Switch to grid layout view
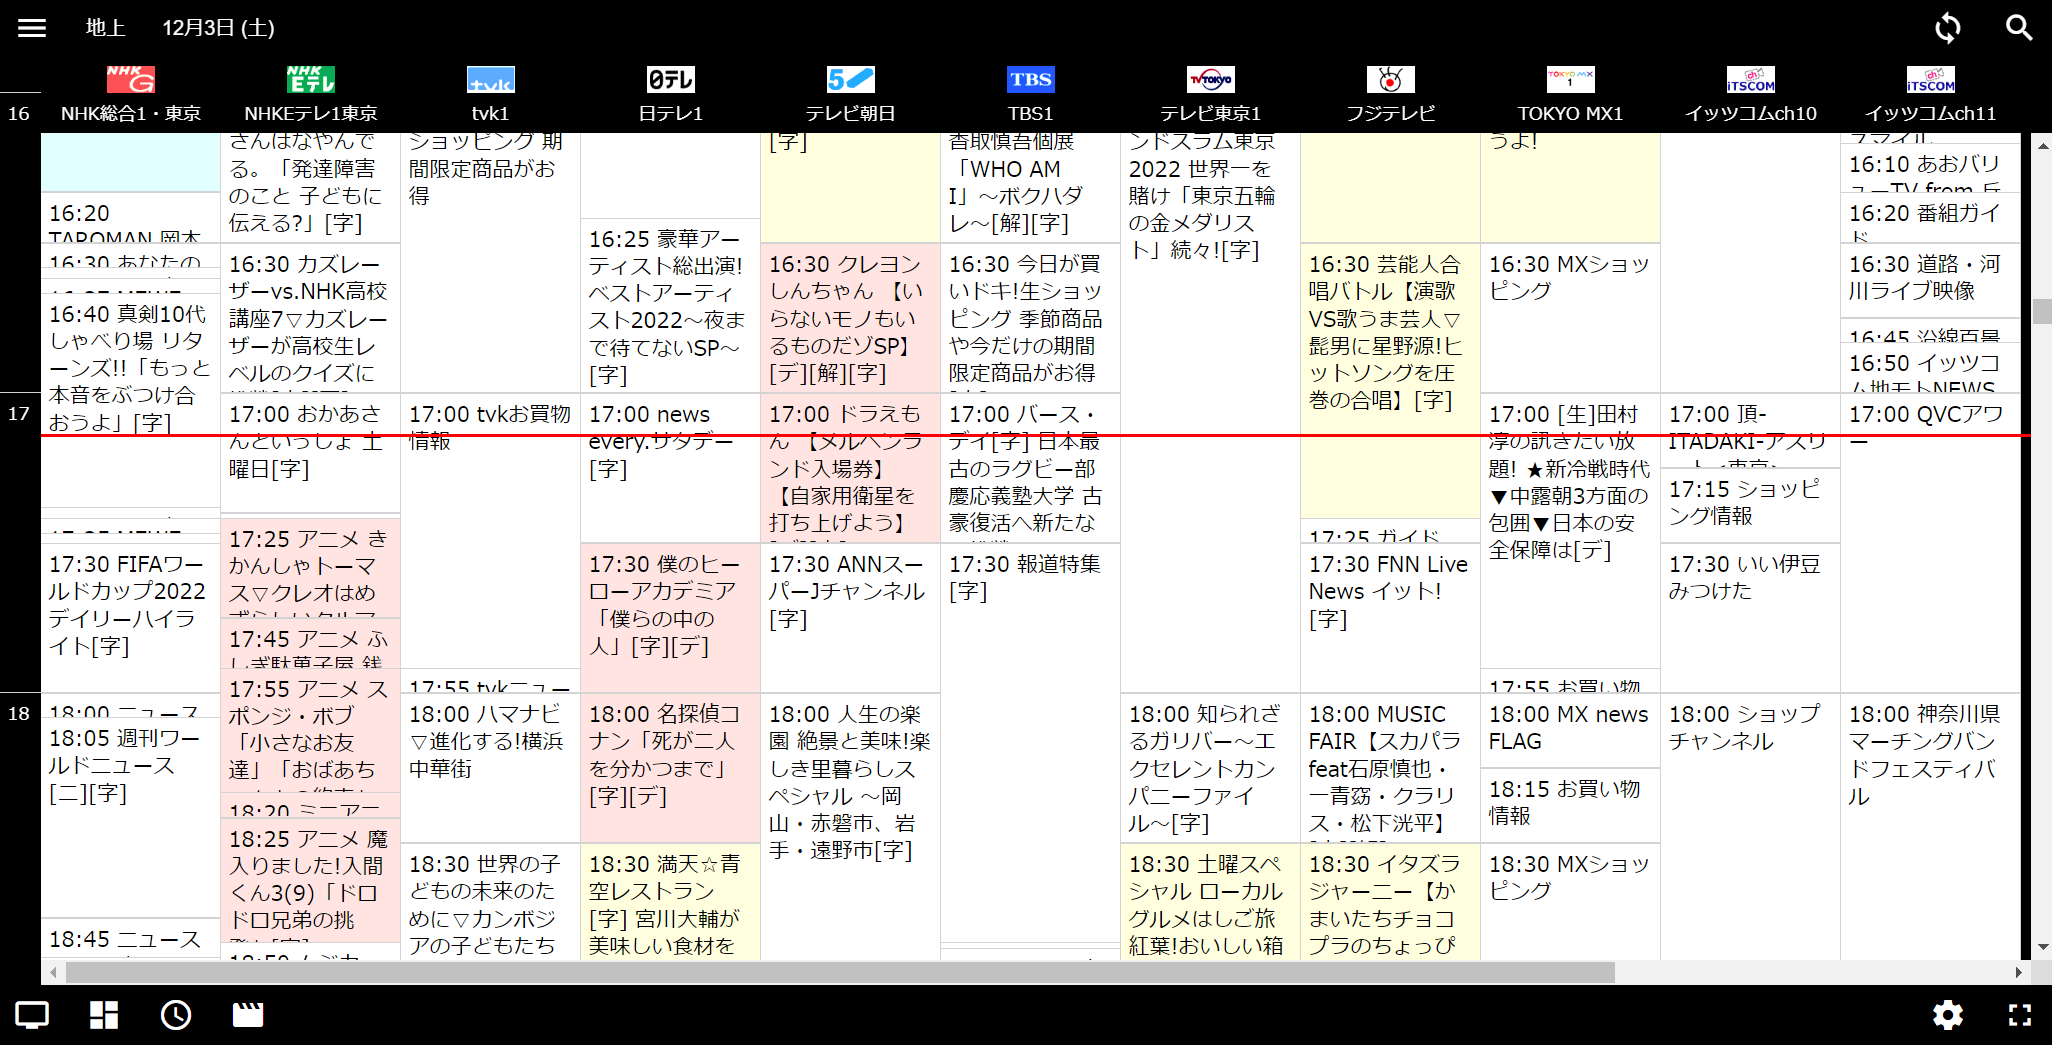This screenshot has height=1045, width=2052. (103, 1014)
